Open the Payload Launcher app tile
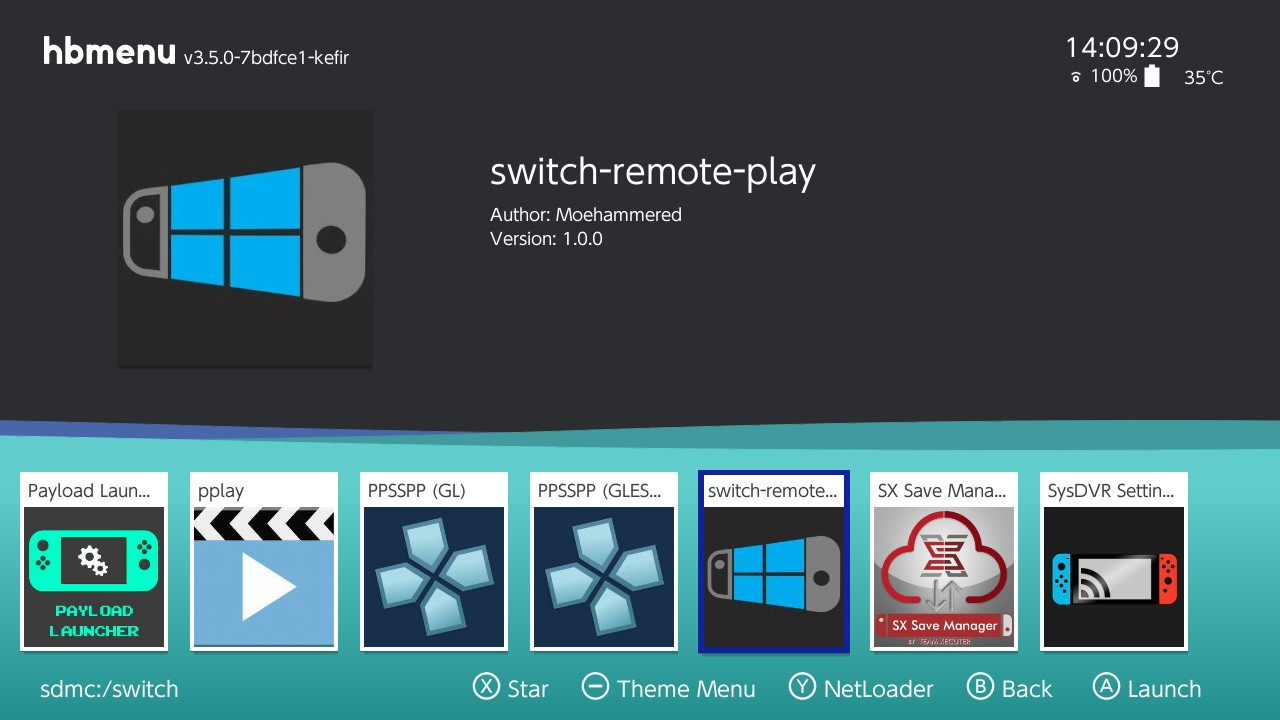 [94, 561]
